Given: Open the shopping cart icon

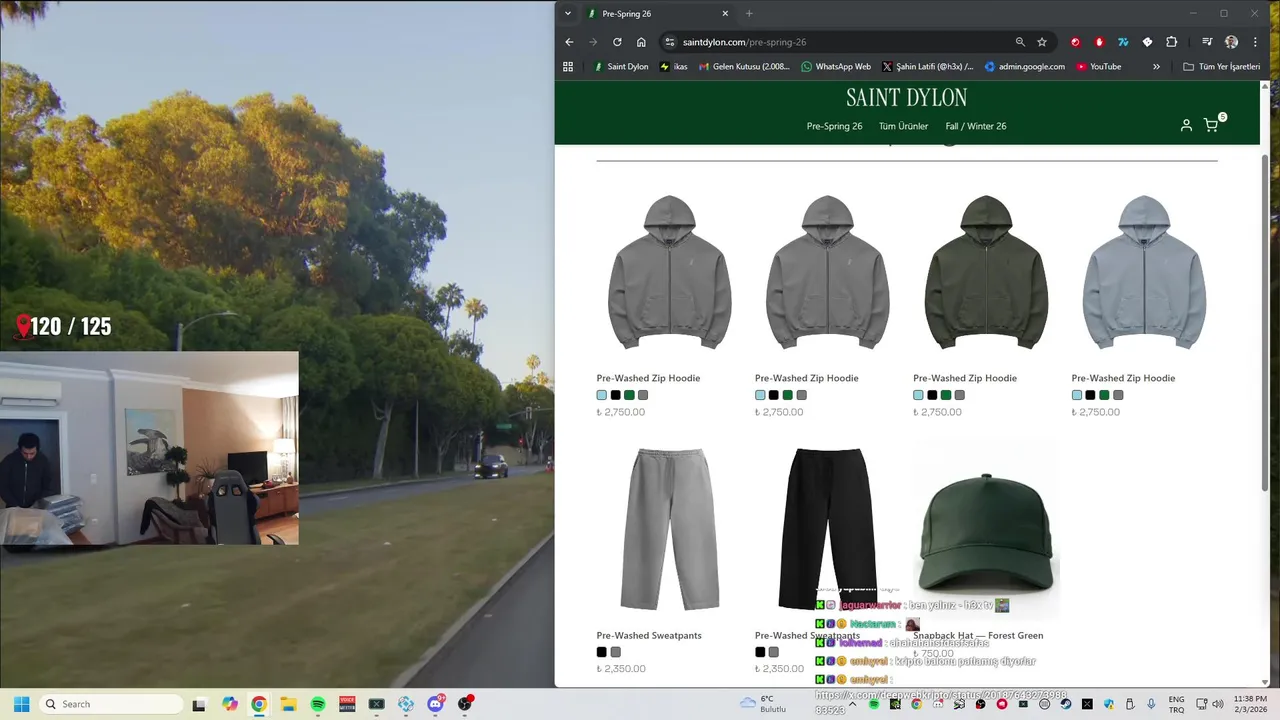Looking at the screenshot, I should (x=1211, y=125).
